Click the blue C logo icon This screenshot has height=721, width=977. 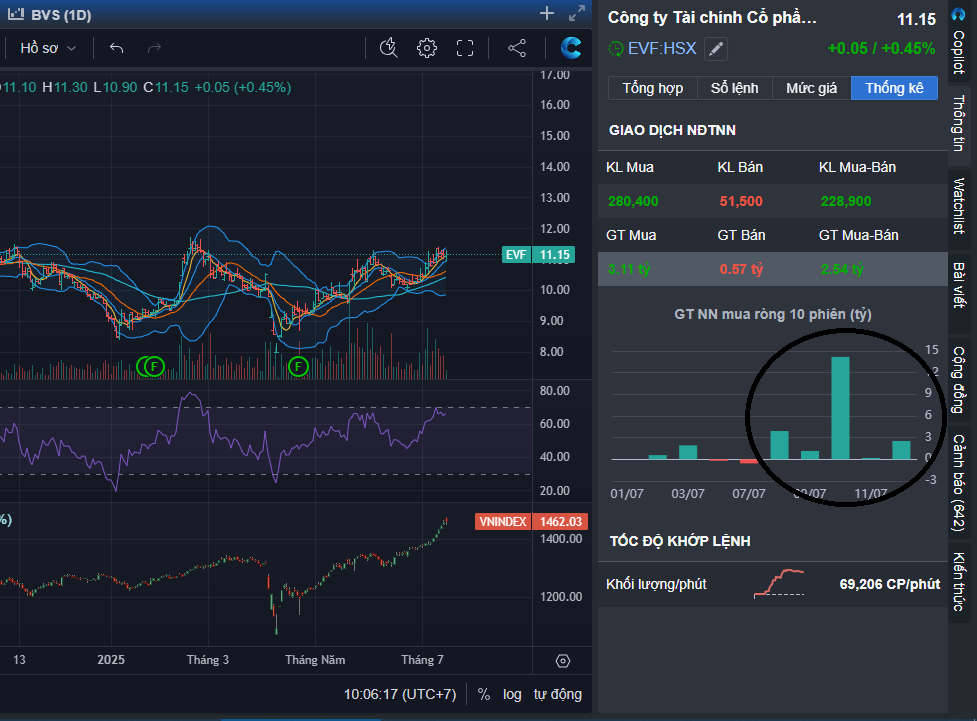[571, 48]
